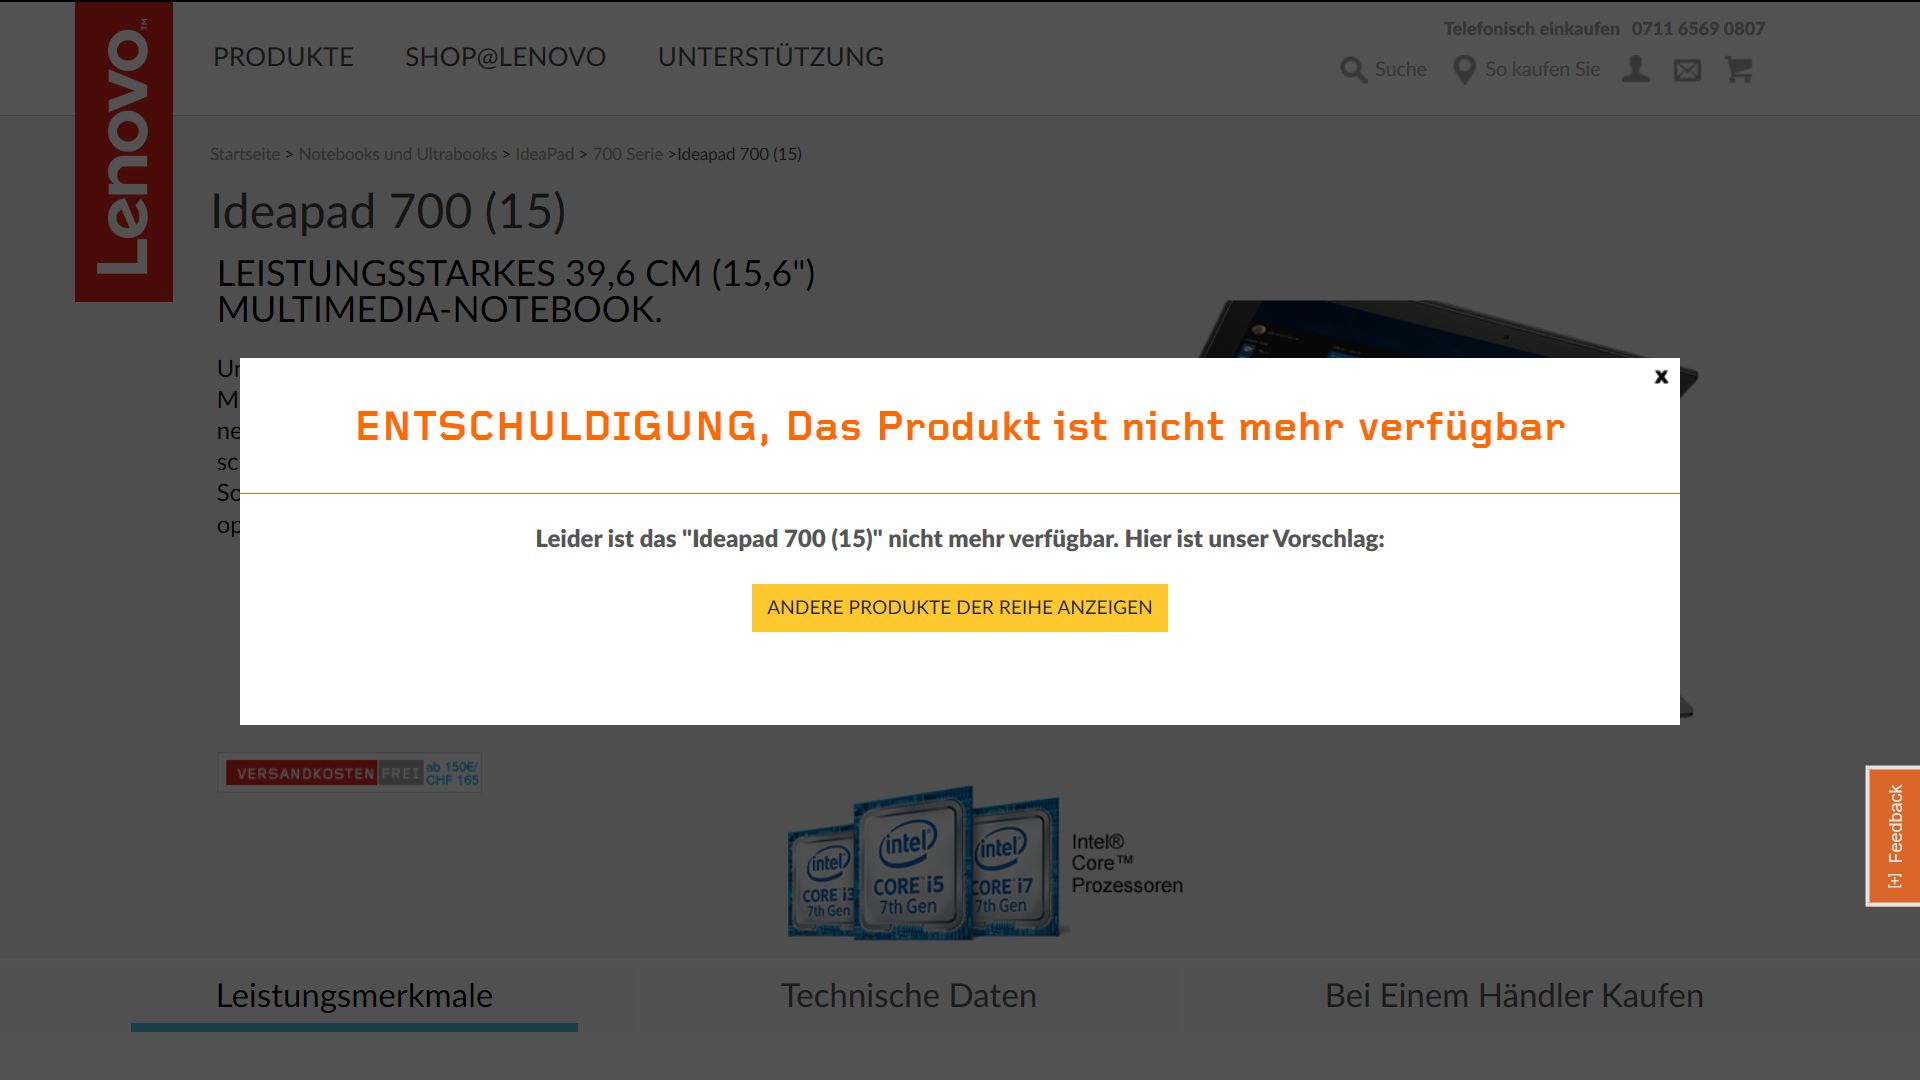Close the unavailable product popup
Viewport: 1920px width, 1080px height.
tap(1661, 377)
